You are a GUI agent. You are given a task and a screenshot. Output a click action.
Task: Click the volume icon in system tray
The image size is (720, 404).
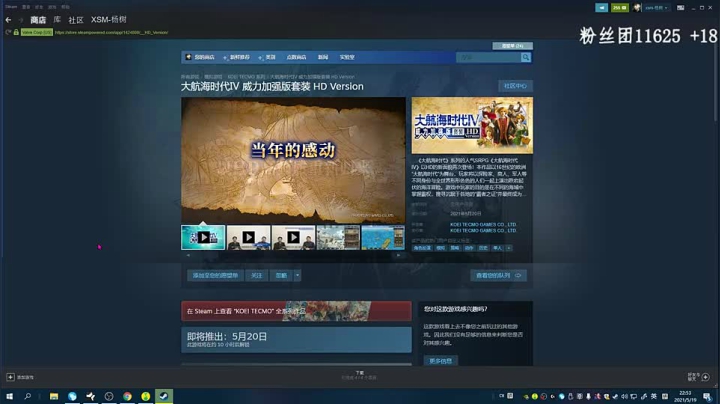pyautogui.click(x=624, y=396)
